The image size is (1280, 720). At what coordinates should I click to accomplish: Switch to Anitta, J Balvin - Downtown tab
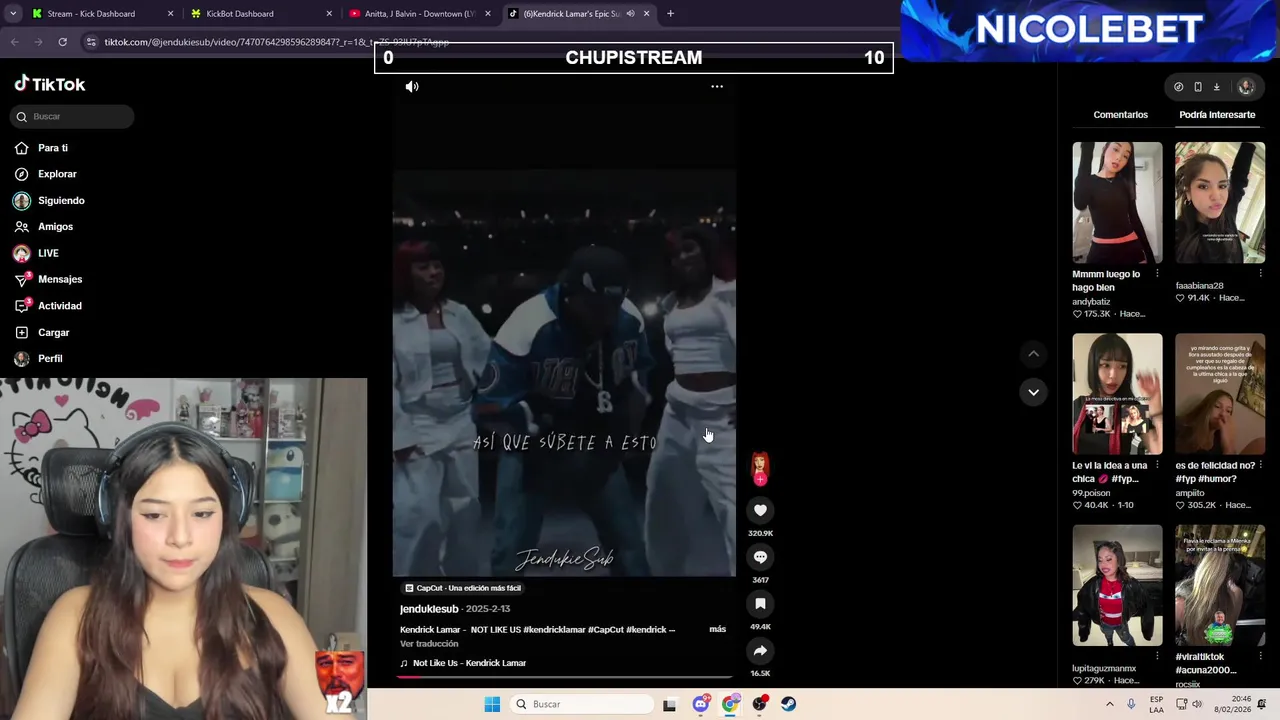(418, 14)
